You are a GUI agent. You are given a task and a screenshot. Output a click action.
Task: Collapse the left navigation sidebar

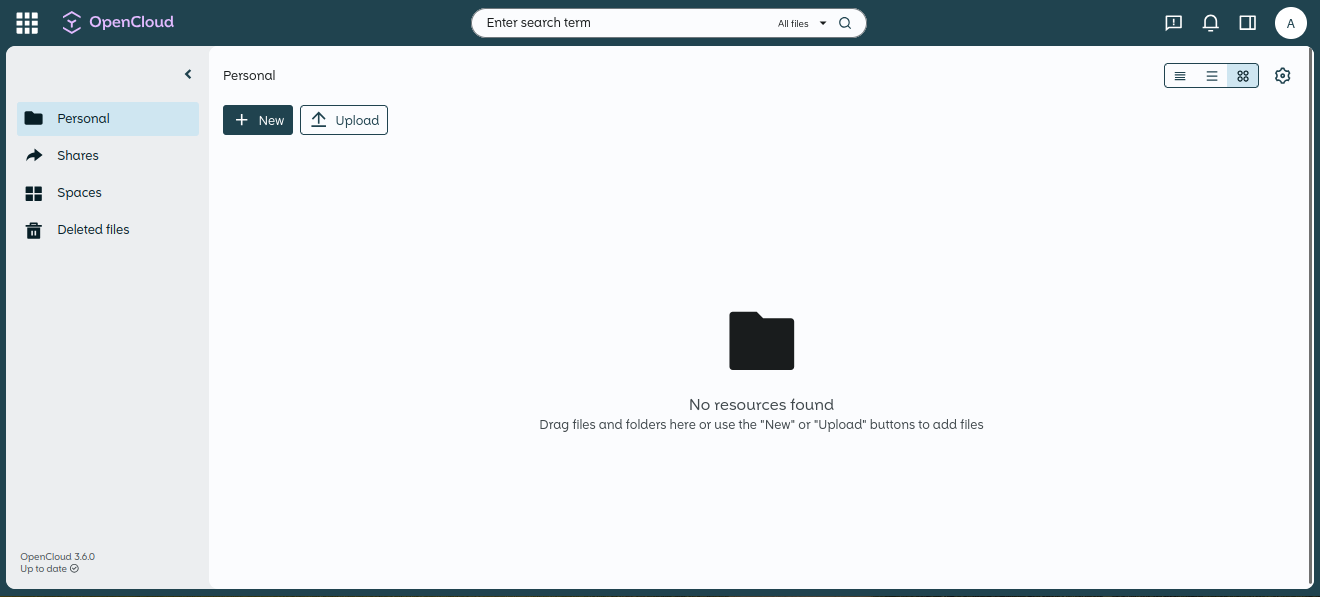click(x=188, y=74)
